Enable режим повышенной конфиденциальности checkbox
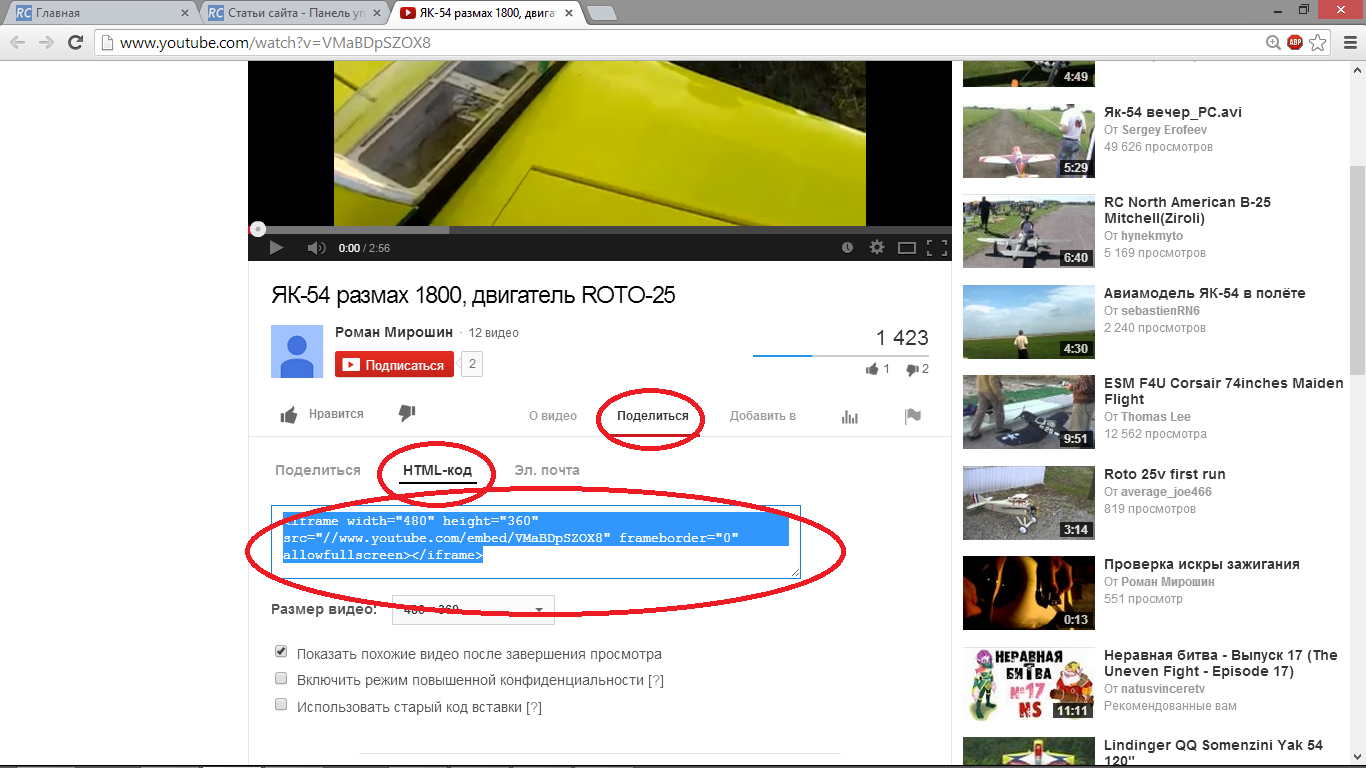 [x=281, y=678]
